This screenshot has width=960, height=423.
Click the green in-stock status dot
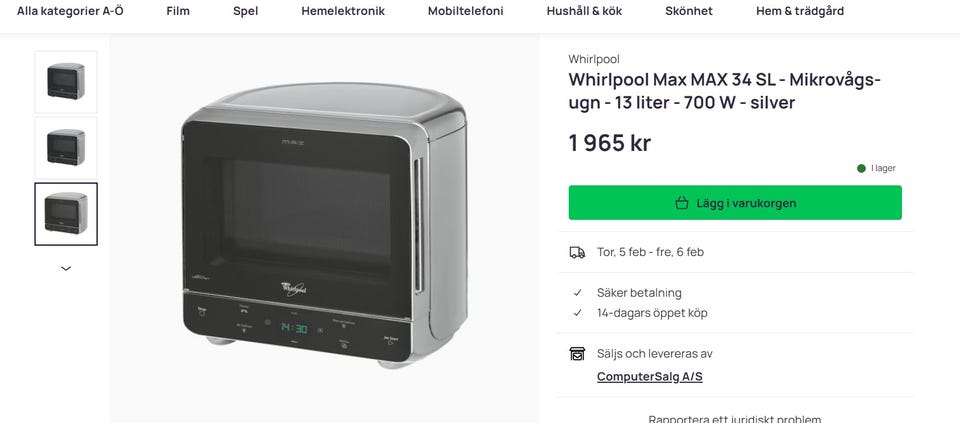pos(861,168)
